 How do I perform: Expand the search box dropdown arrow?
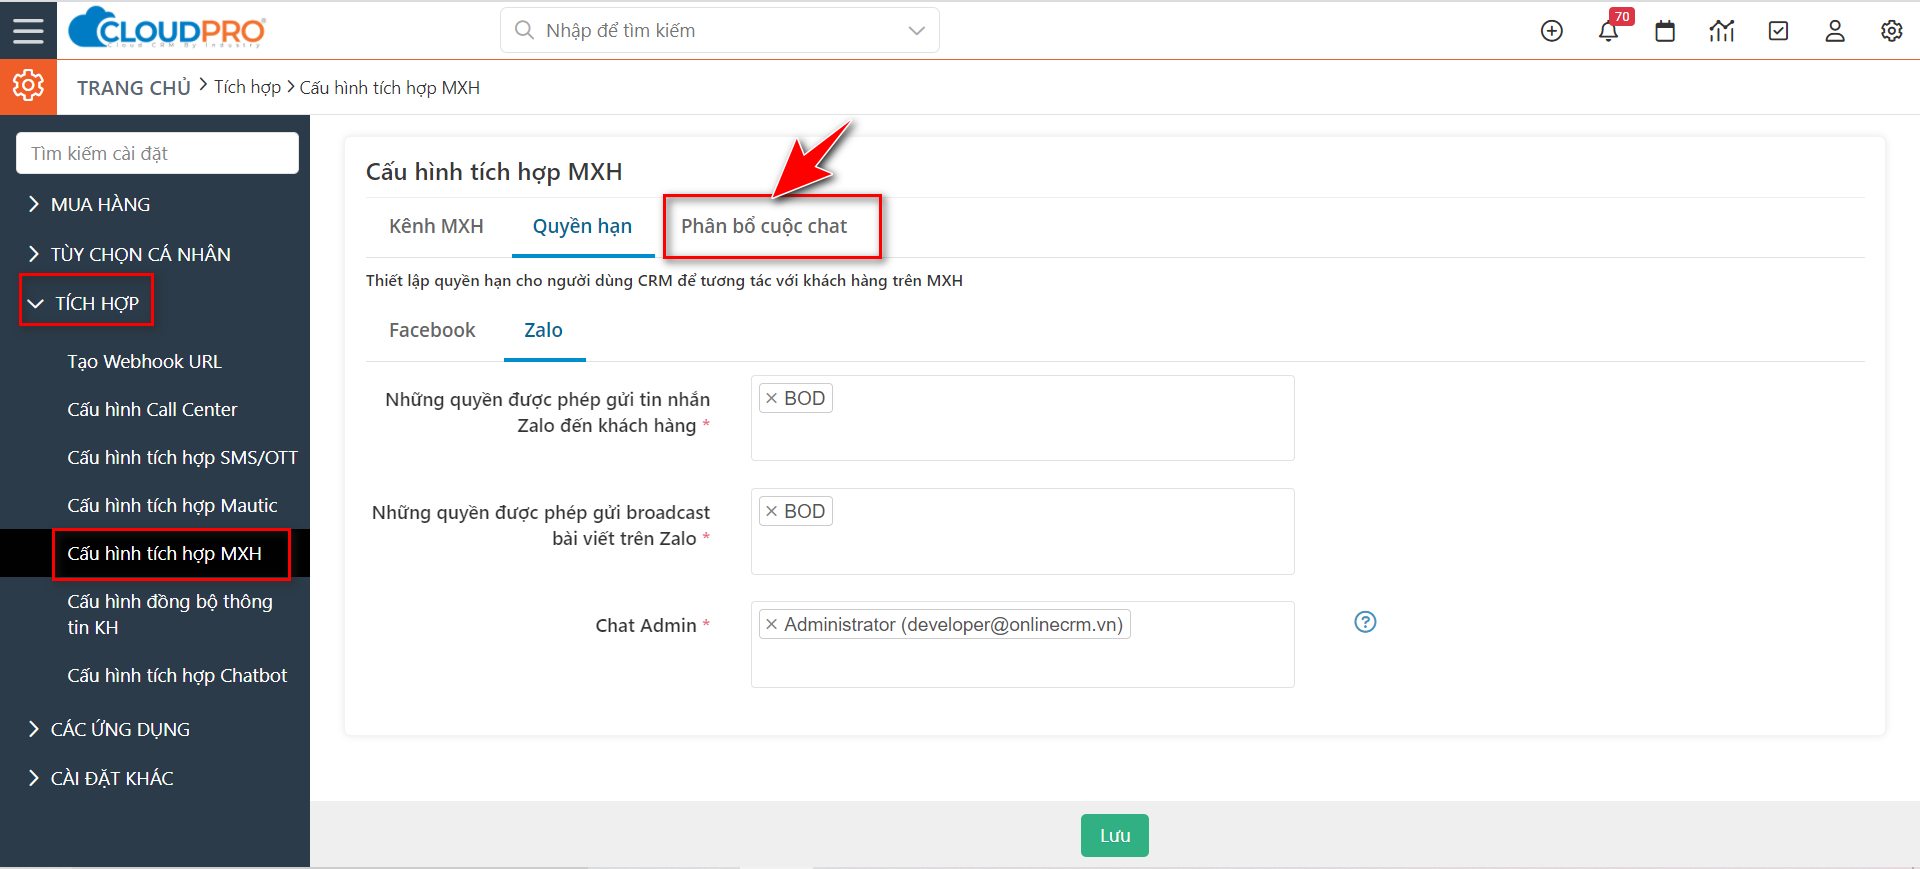916,30
